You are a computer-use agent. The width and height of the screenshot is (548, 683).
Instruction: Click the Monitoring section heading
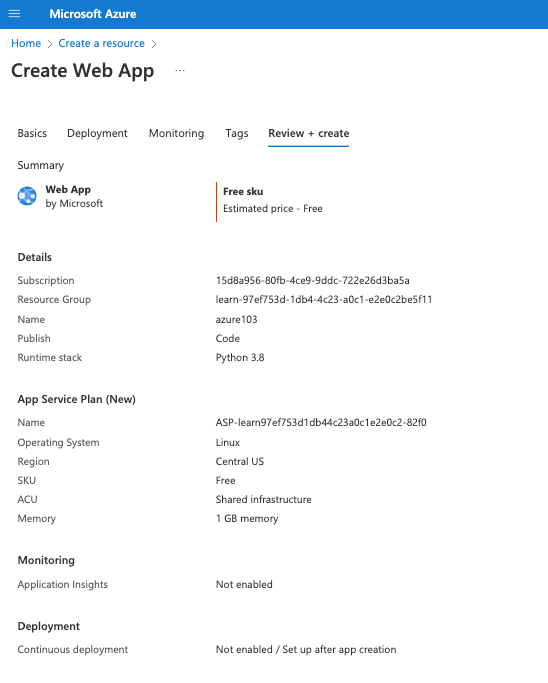coord(46,560)
